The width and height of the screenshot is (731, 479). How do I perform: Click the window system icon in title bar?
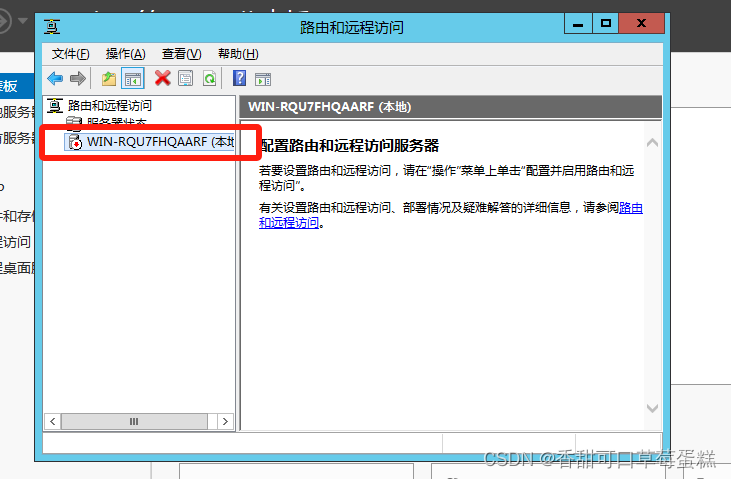pyautogui.click(x=52, y=27)
